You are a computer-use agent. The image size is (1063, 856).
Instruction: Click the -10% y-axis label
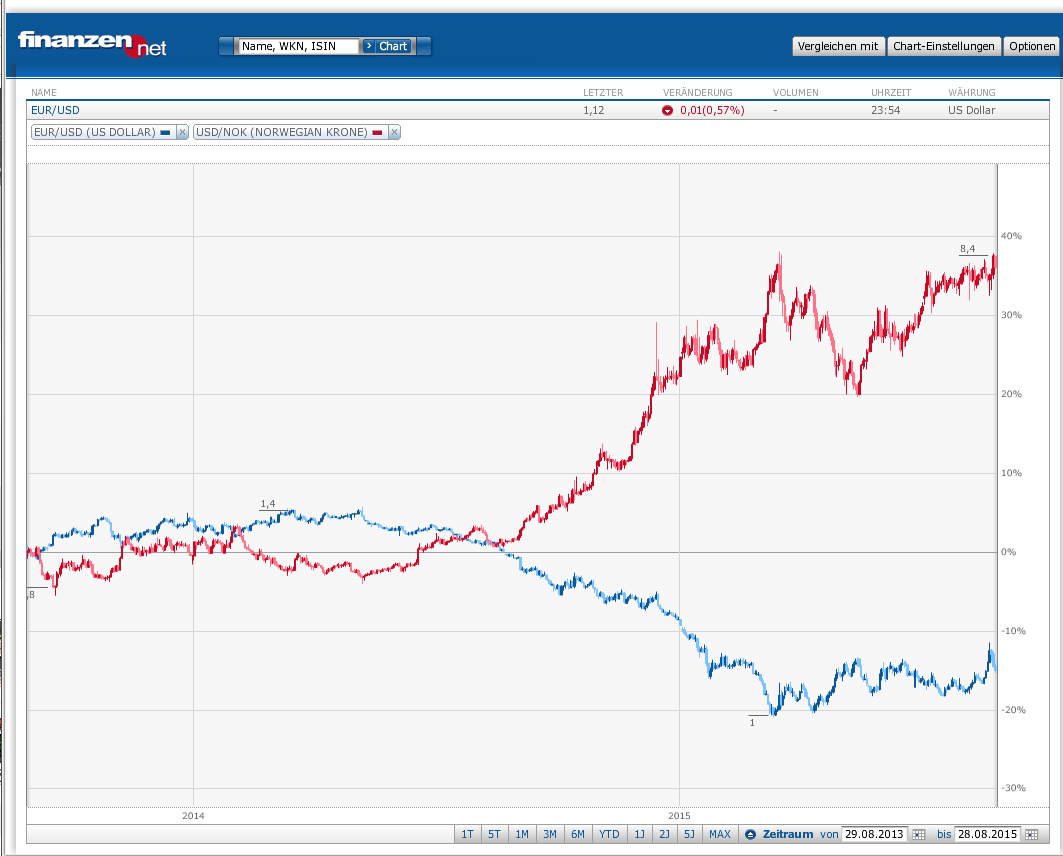pos(1013,631)
